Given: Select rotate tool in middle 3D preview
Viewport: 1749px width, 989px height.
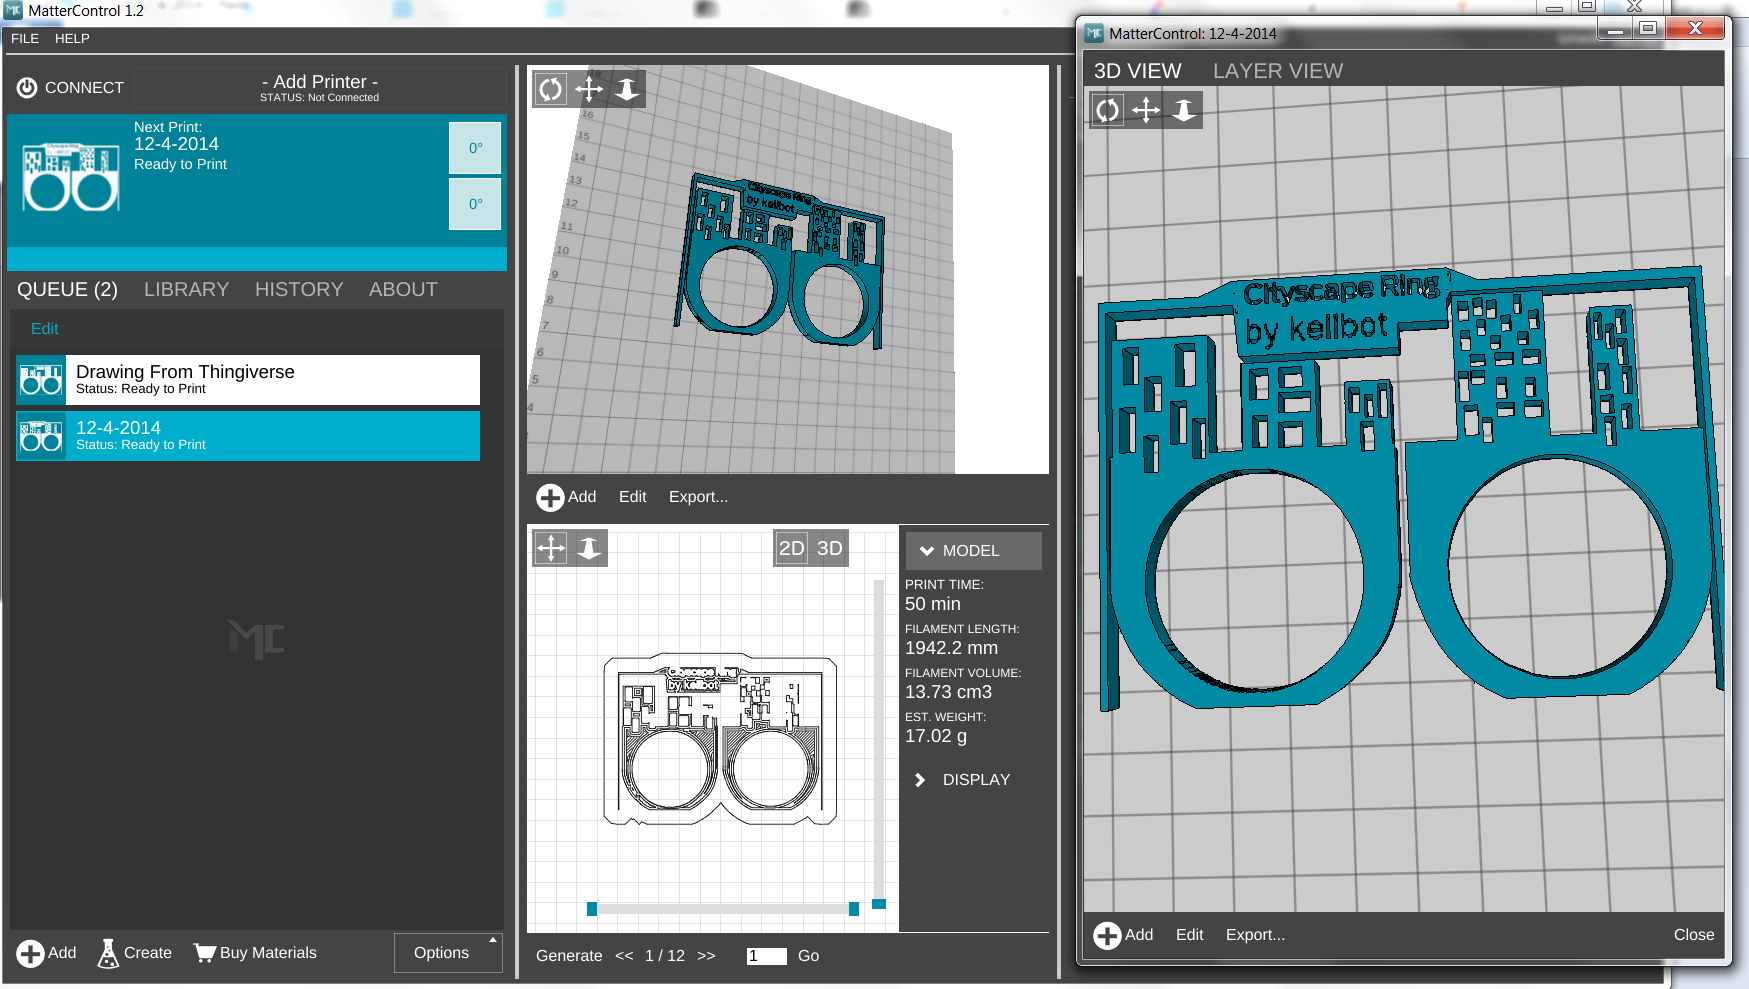Looking at the screenshot, I should point(551,90).
